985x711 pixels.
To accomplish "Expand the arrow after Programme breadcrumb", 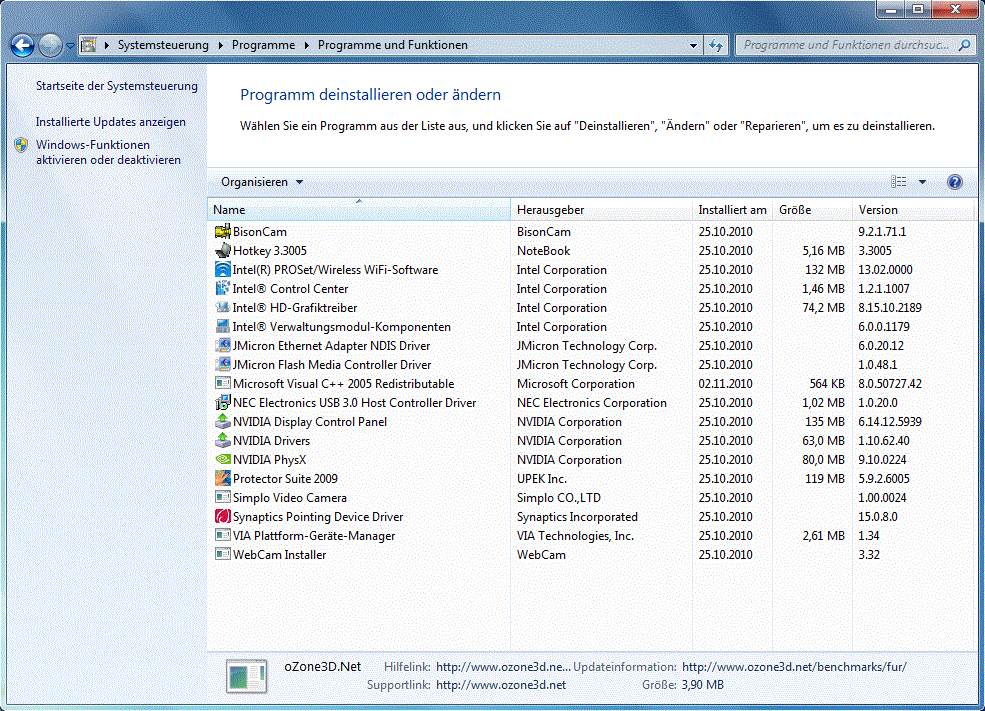I will (307, 45).
